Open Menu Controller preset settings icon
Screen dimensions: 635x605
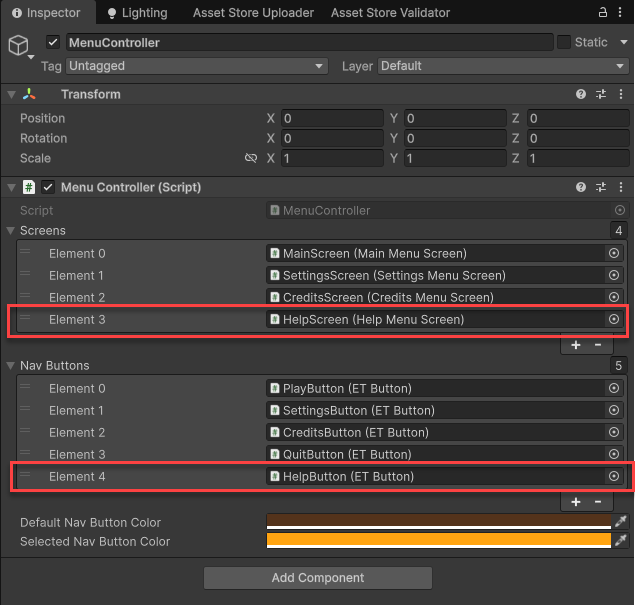601,187
